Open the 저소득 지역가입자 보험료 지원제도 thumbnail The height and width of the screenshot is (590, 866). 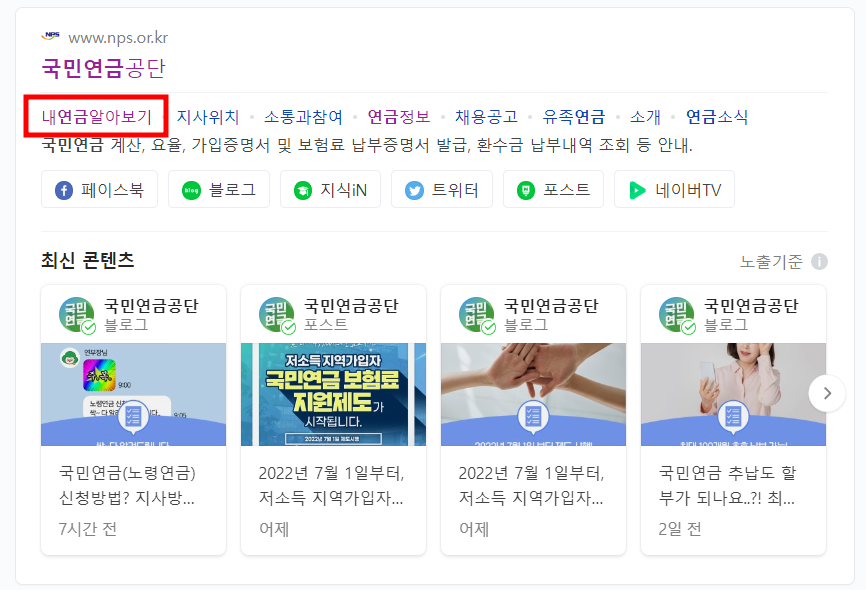click(x=334, y=394)
